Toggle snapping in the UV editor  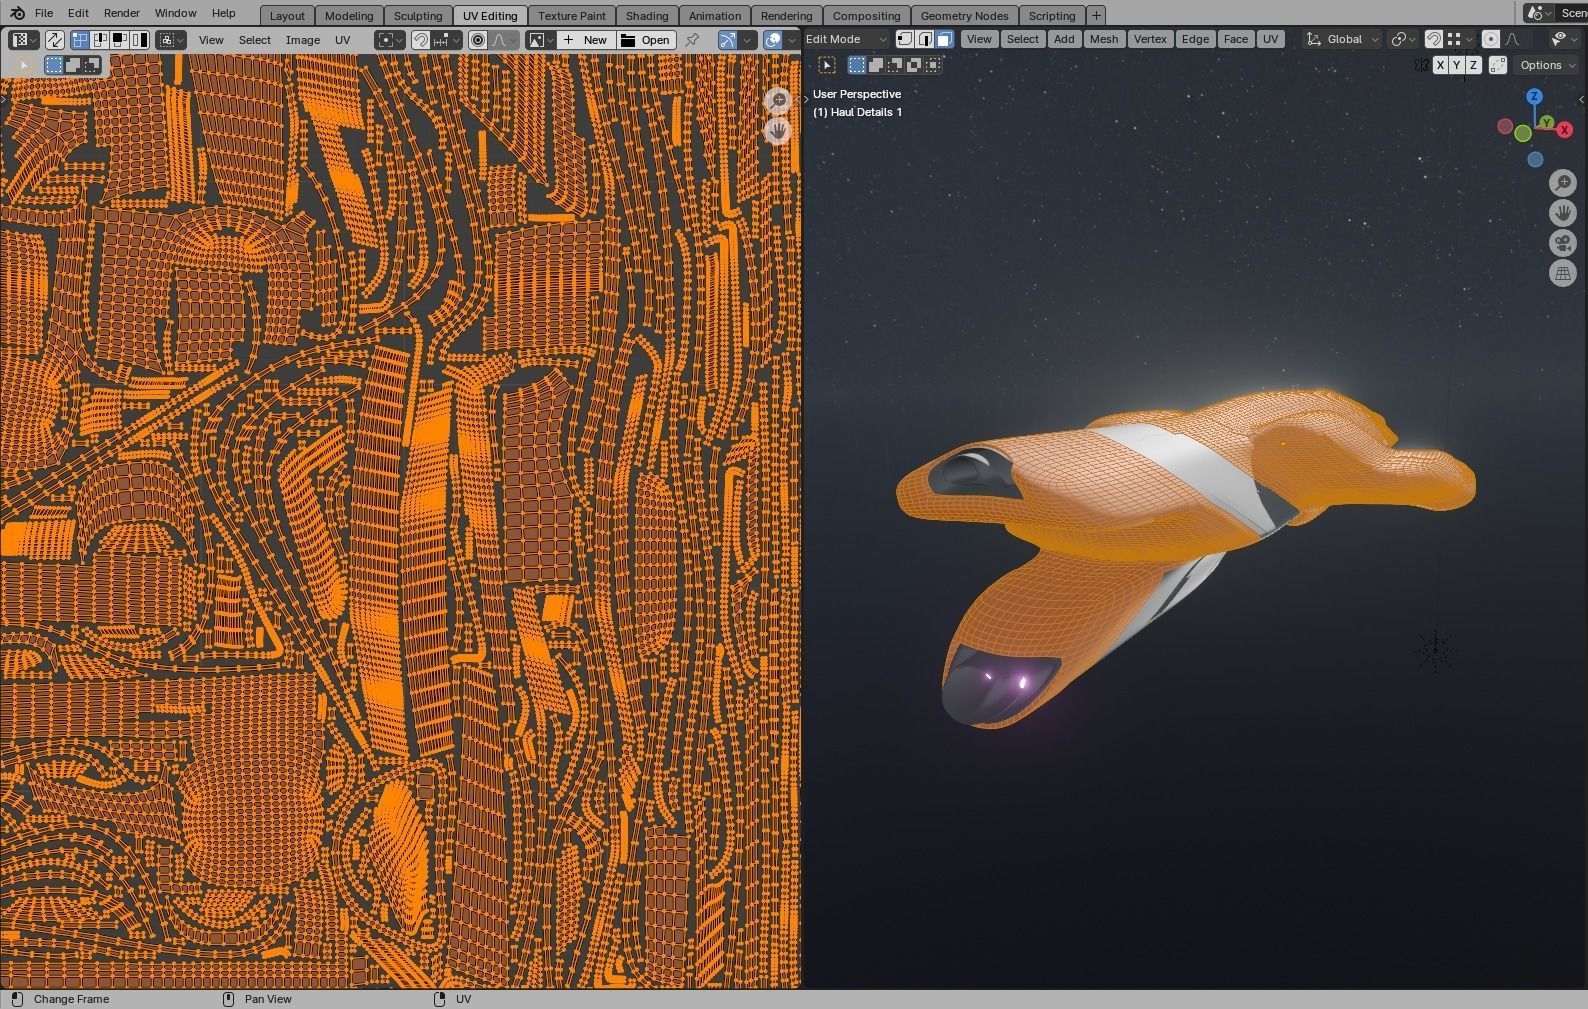click(421, 40)
